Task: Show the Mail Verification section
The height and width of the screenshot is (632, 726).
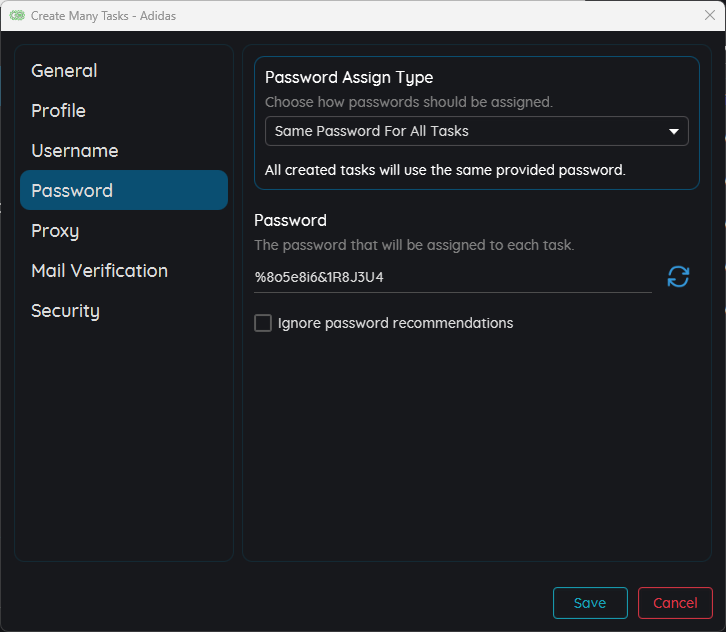Action: (99, 271)
